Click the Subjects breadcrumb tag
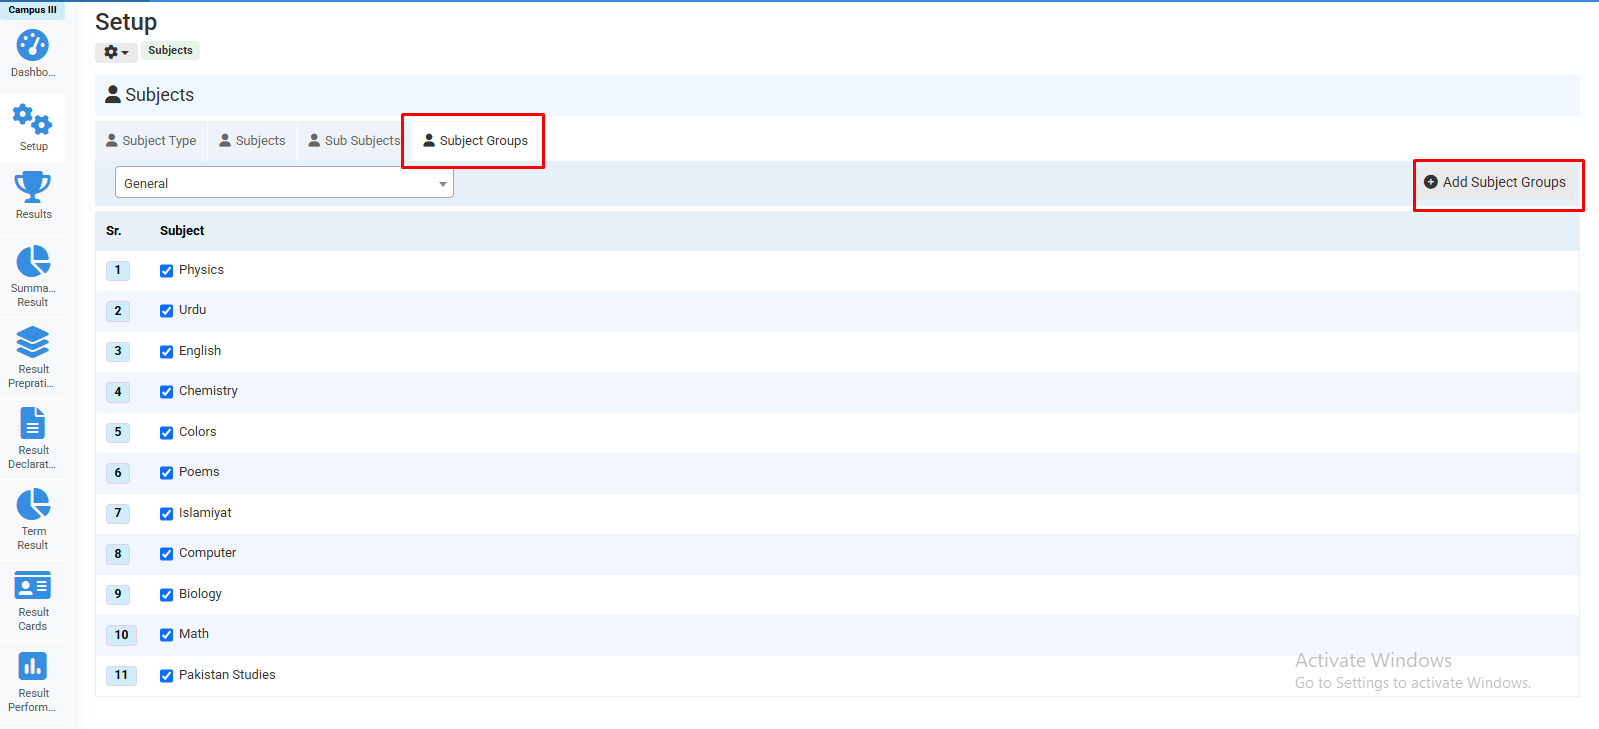This screenshot has height=729, width=1599. point(170,50)
